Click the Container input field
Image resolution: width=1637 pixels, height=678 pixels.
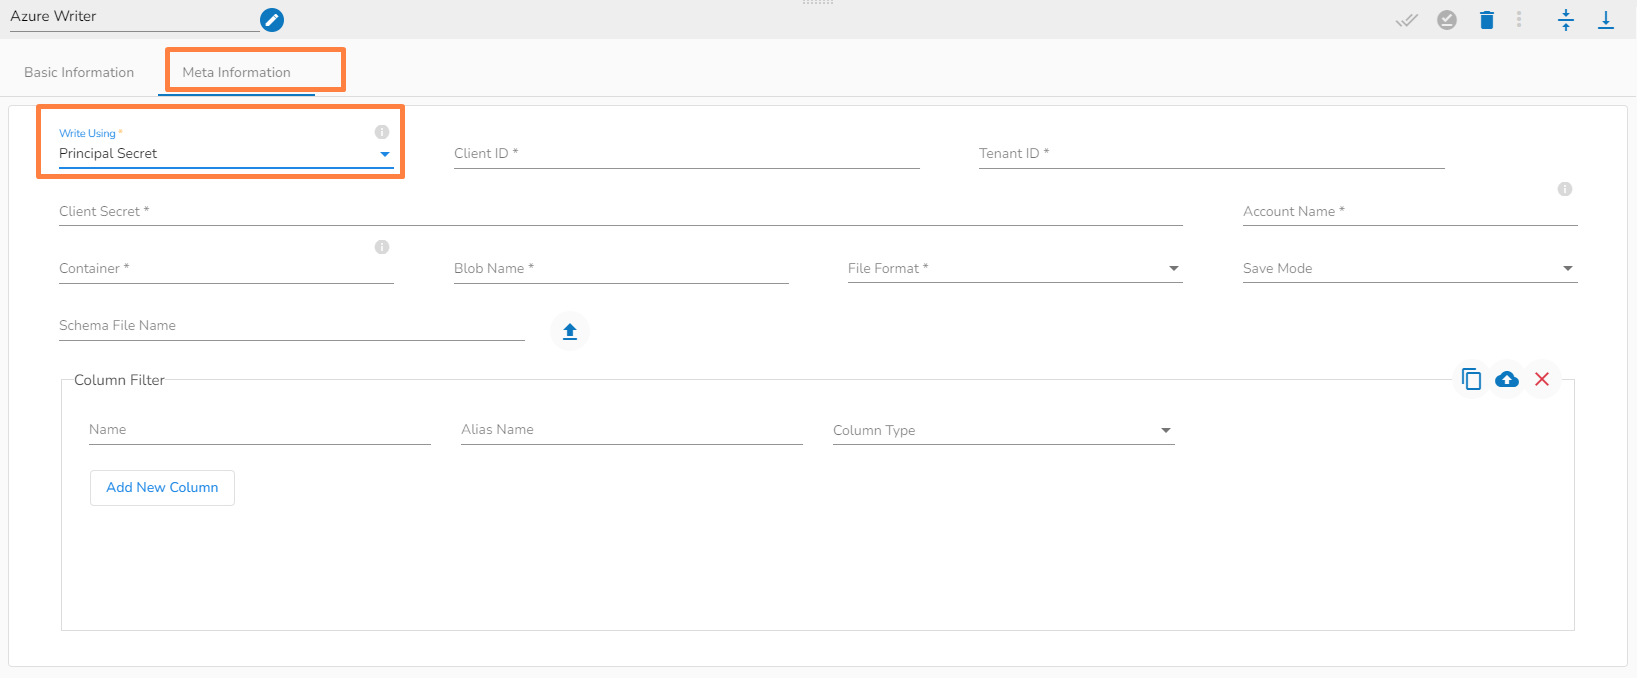click(x=226, y=268)
